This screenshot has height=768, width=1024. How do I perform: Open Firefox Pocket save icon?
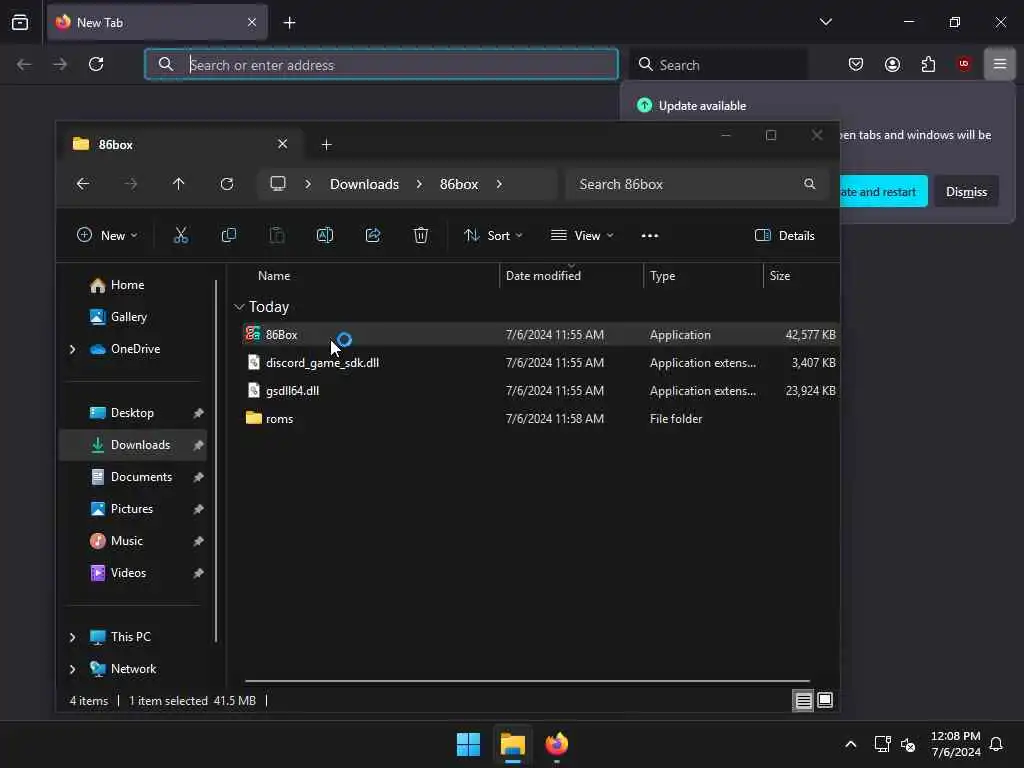click(856, 64)
